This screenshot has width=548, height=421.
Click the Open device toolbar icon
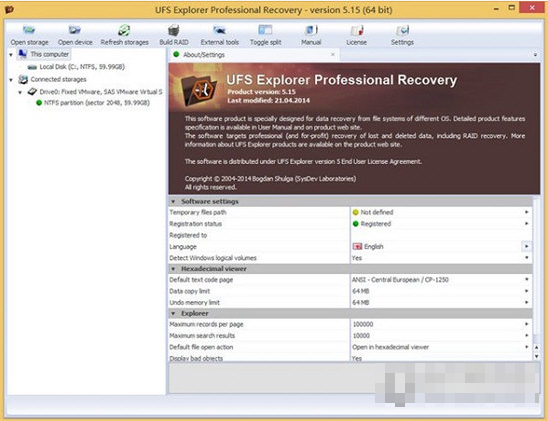coord(75,30)
